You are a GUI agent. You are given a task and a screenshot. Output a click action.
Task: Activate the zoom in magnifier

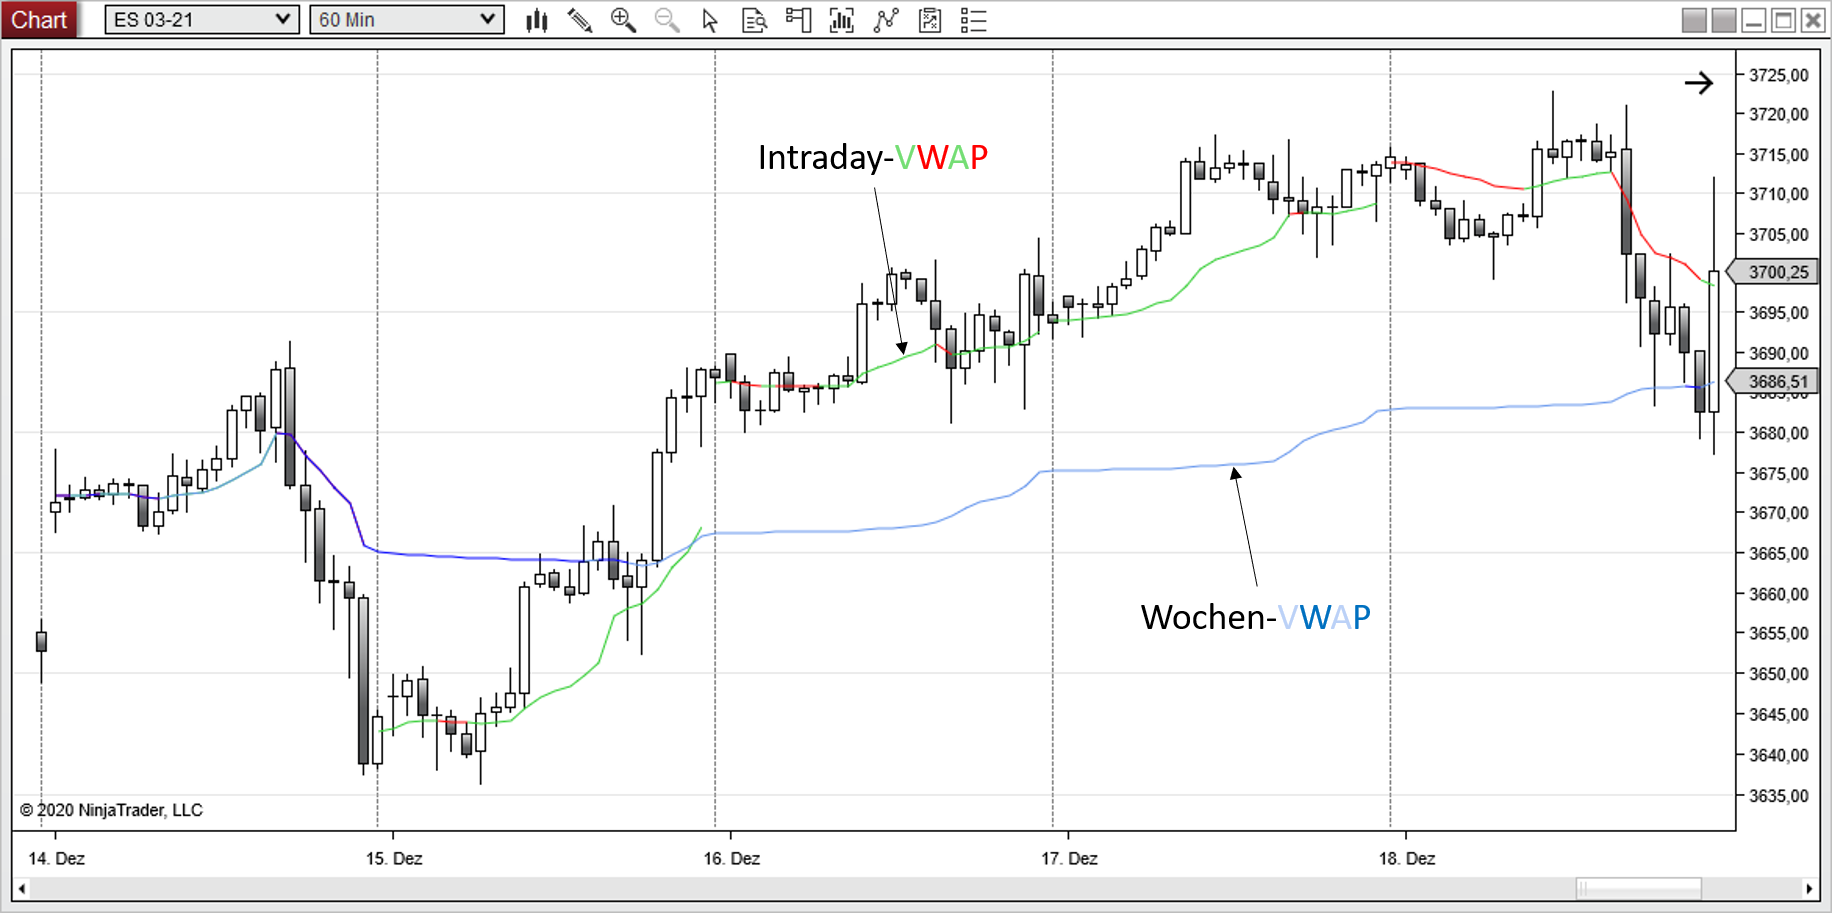[x=623, y=20]
